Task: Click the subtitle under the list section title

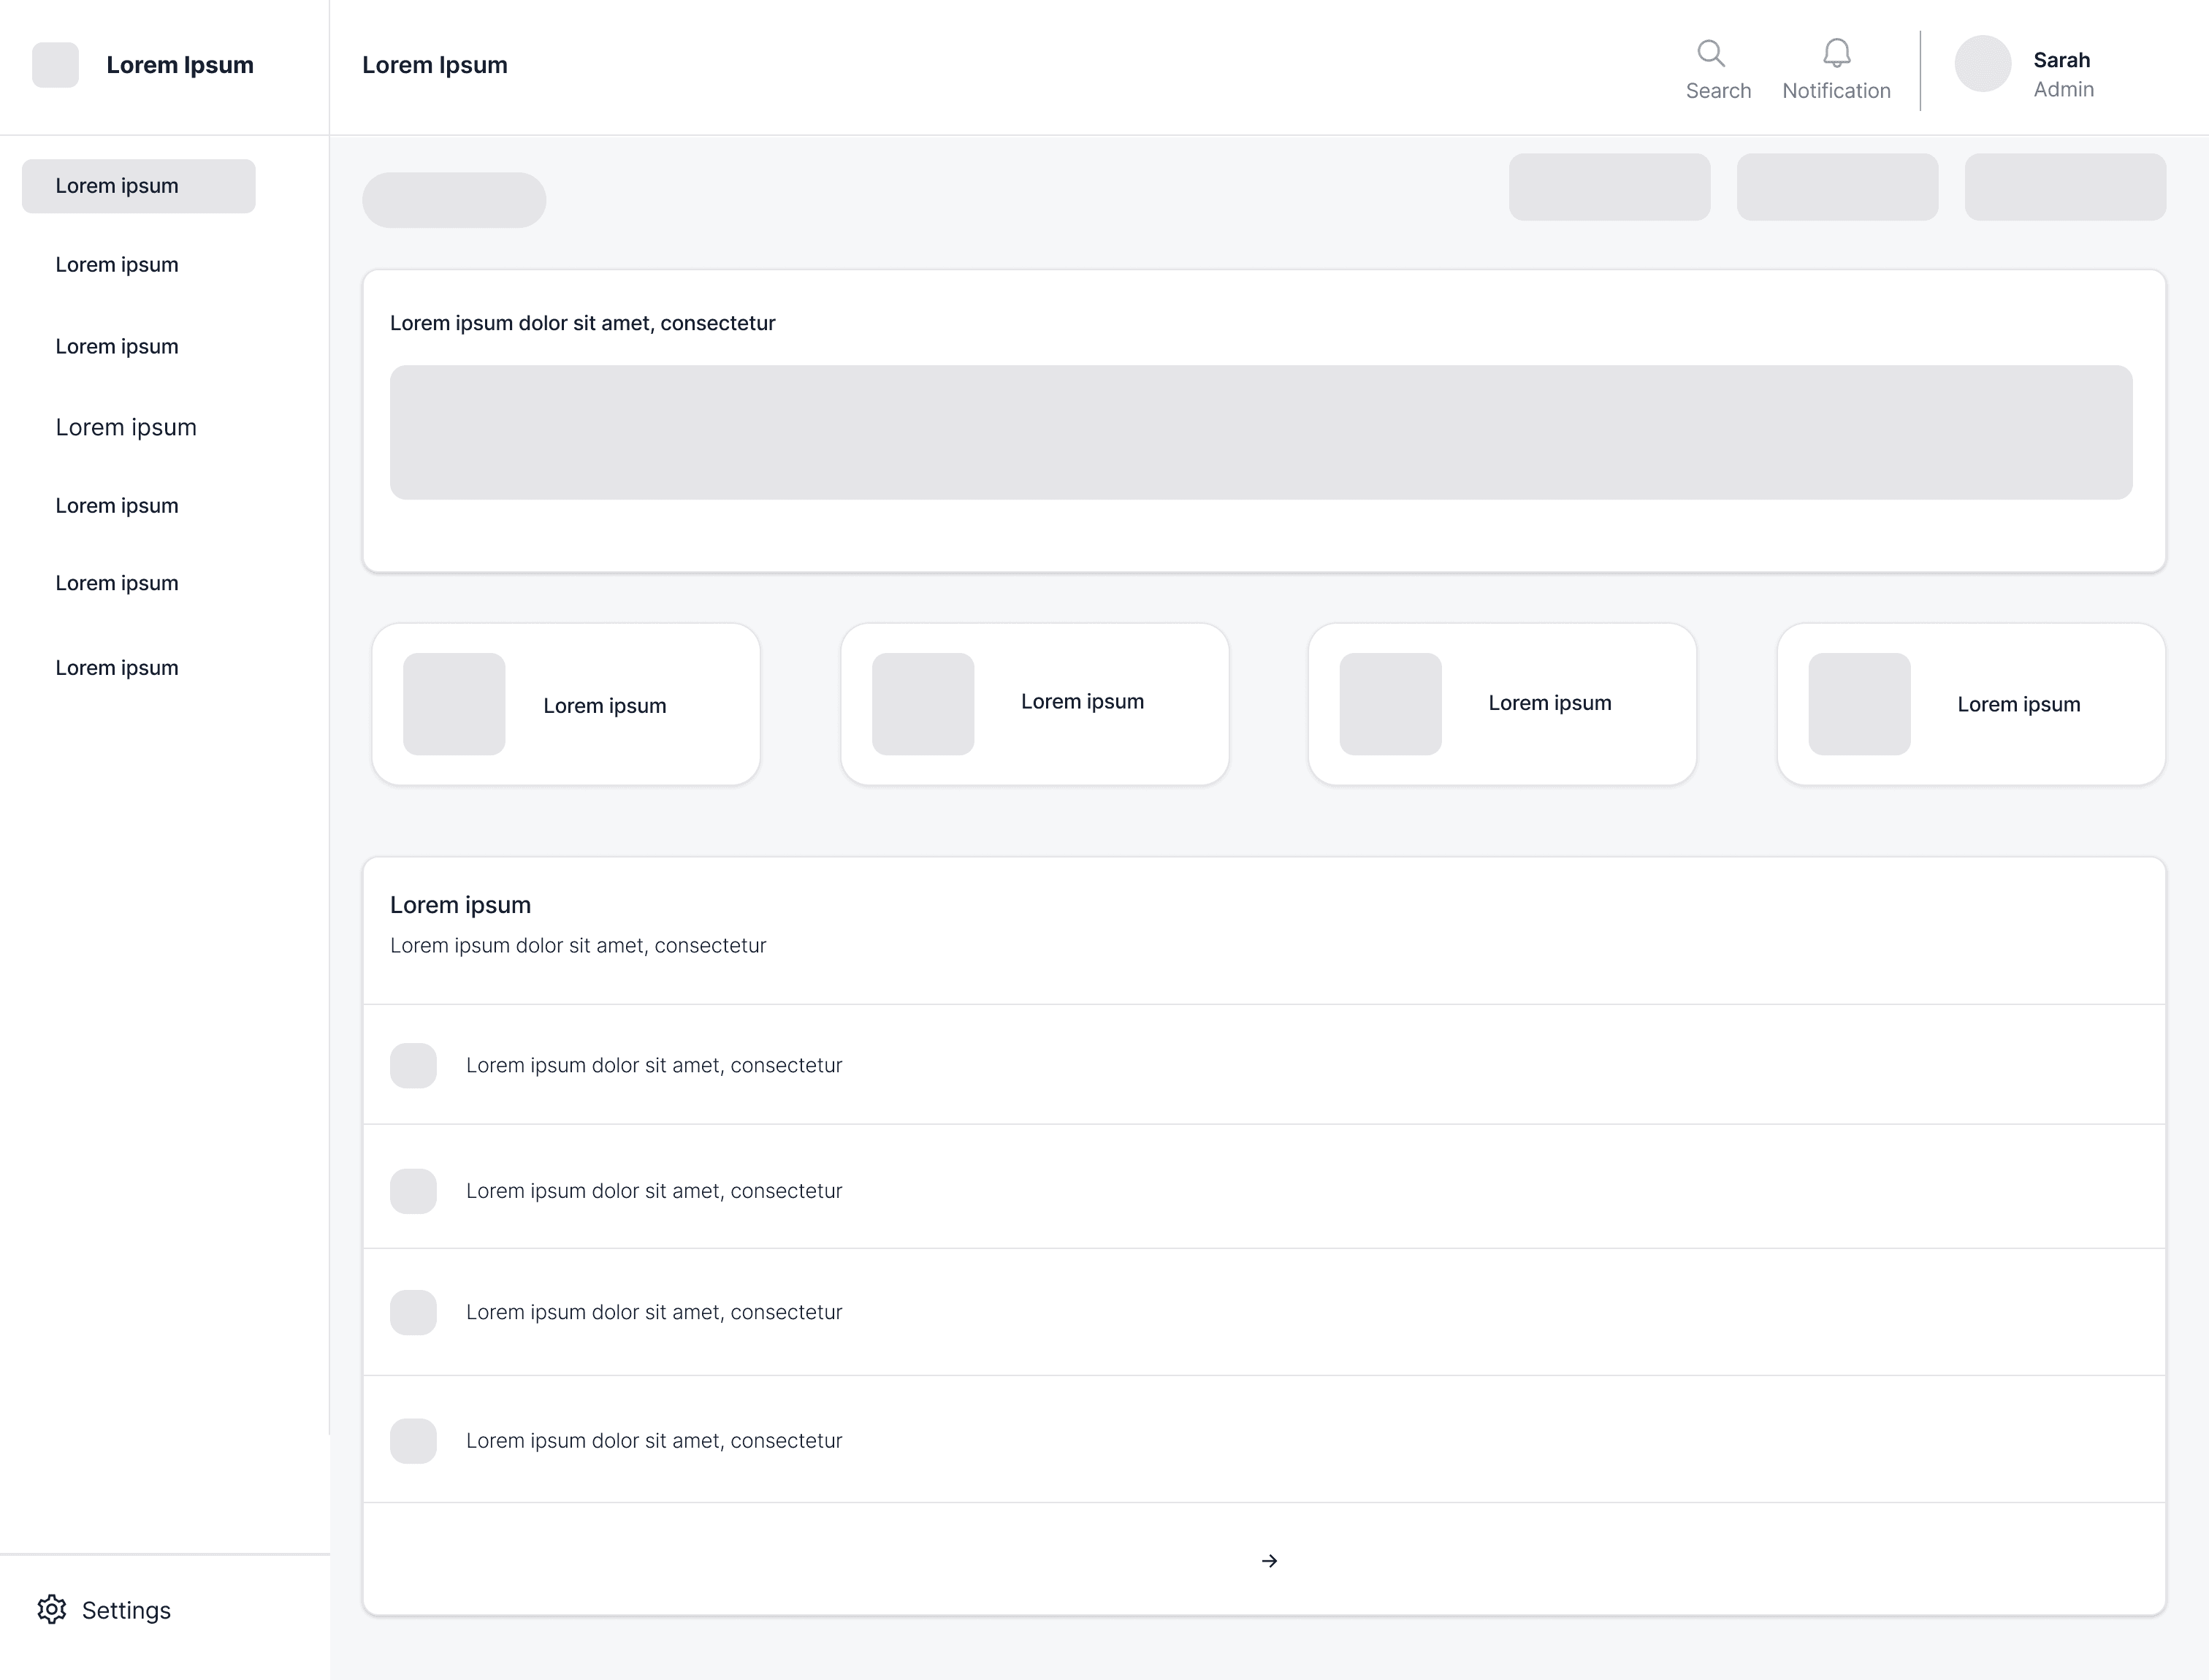Action: tap(578, 946)
